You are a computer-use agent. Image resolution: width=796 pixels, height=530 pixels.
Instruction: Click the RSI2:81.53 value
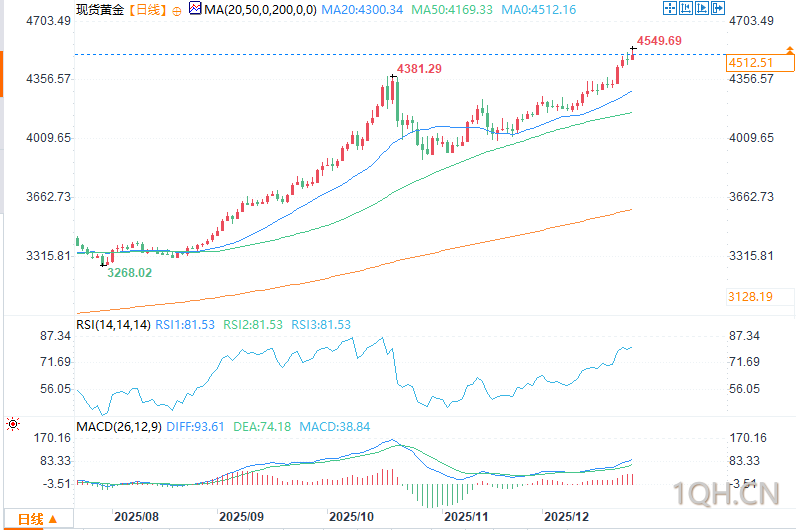click(253, 325)
